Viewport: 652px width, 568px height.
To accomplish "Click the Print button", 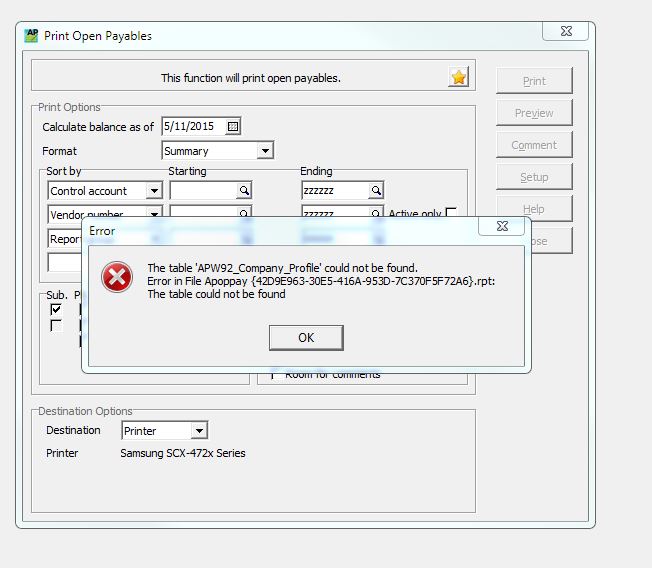I will click(534, 81).
